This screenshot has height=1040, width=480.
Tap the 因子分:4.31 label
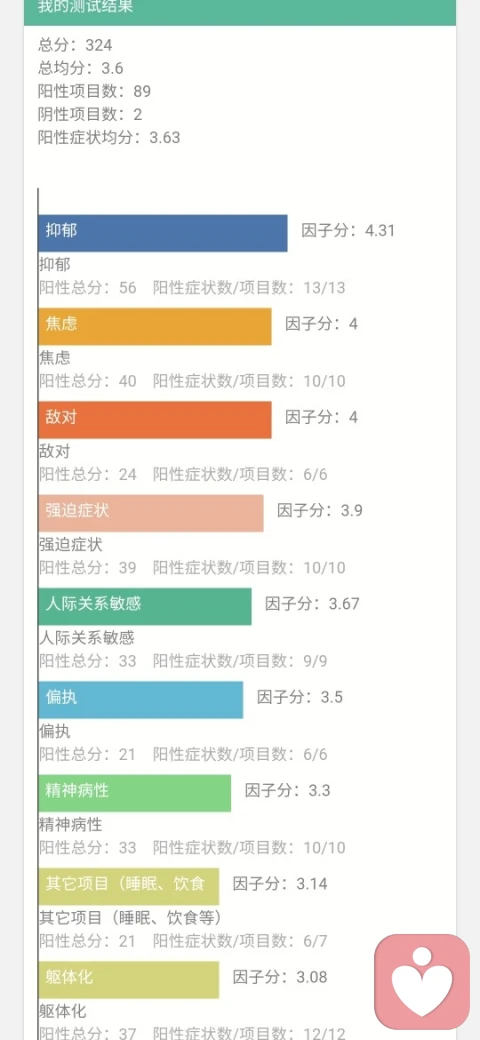coord(348,231)
